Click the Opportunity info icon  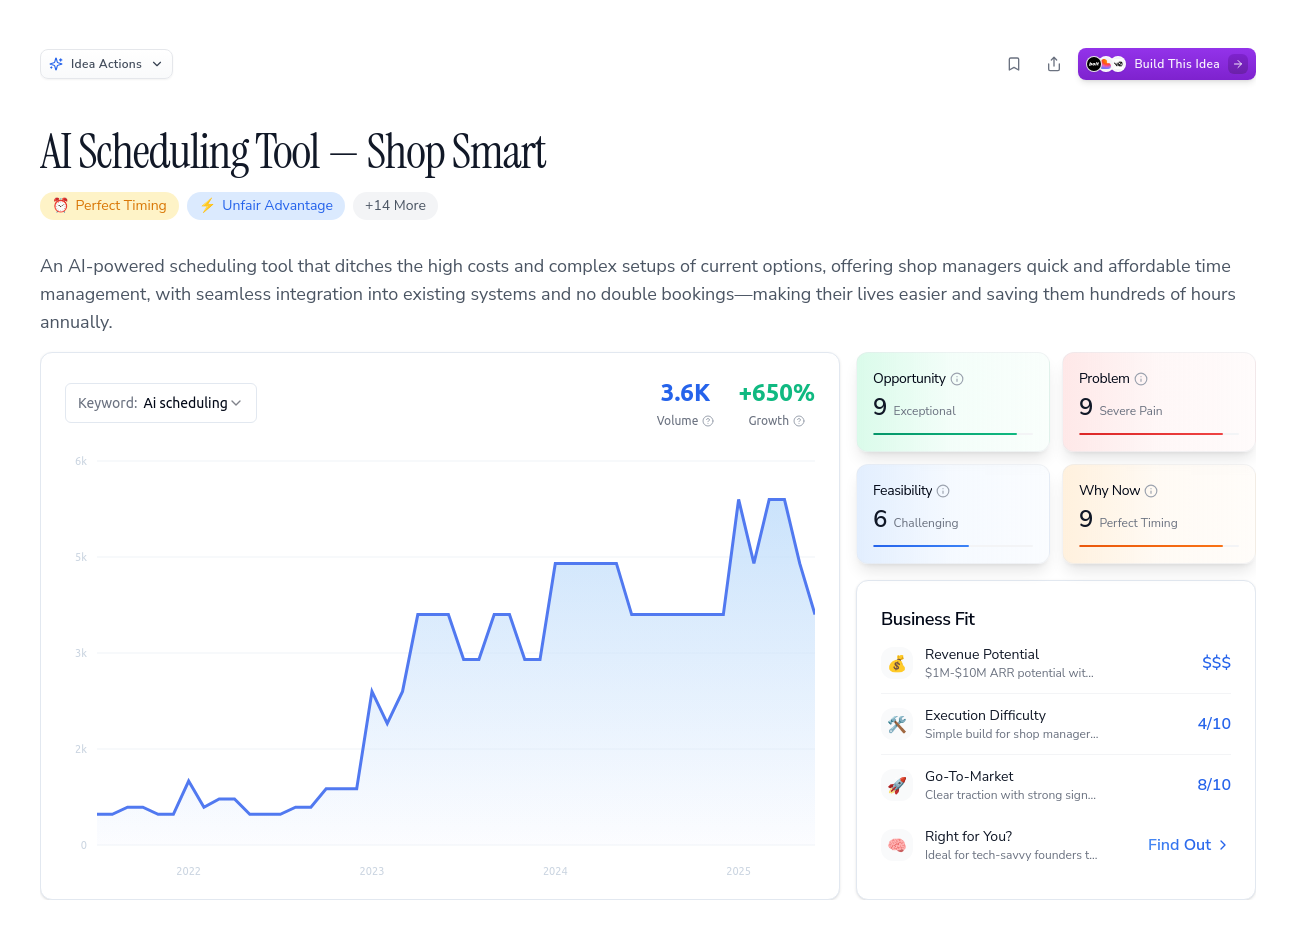point(957,379)
